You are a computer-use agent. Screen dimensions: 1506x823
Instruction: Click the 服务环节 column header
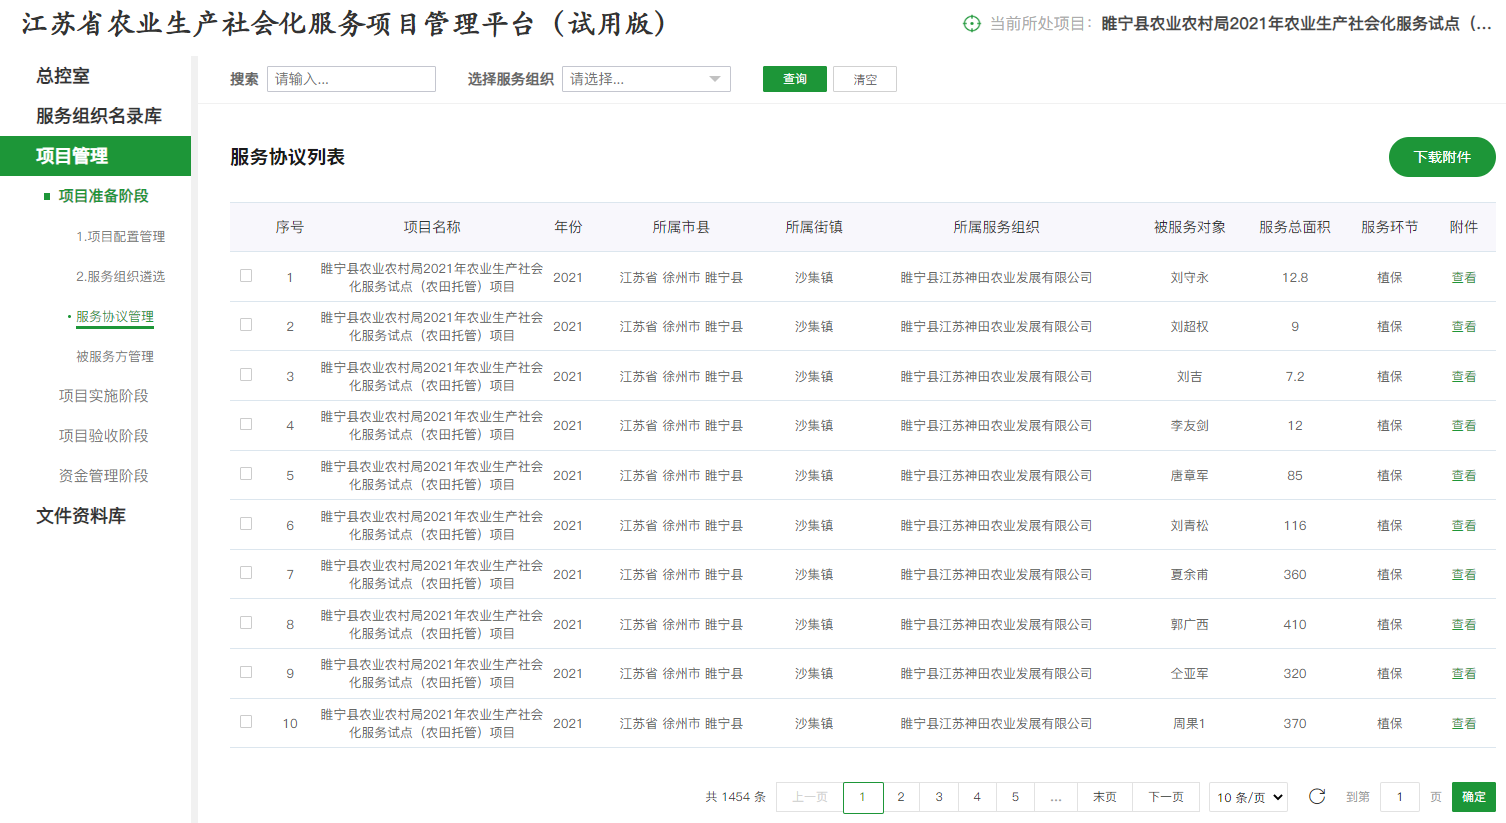pyautogui.click(x=1390, y=227)
